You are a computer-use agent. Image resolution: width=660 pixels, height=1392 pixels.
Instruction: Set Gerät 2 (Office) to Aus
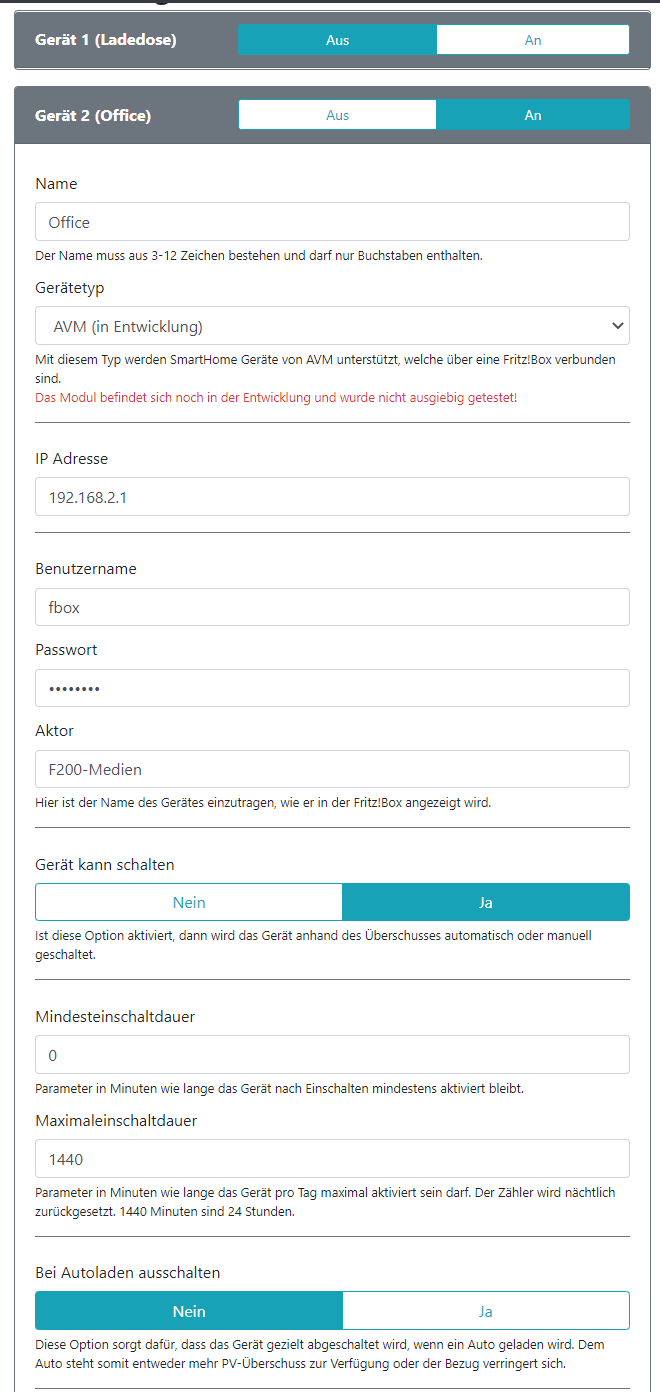337,115
